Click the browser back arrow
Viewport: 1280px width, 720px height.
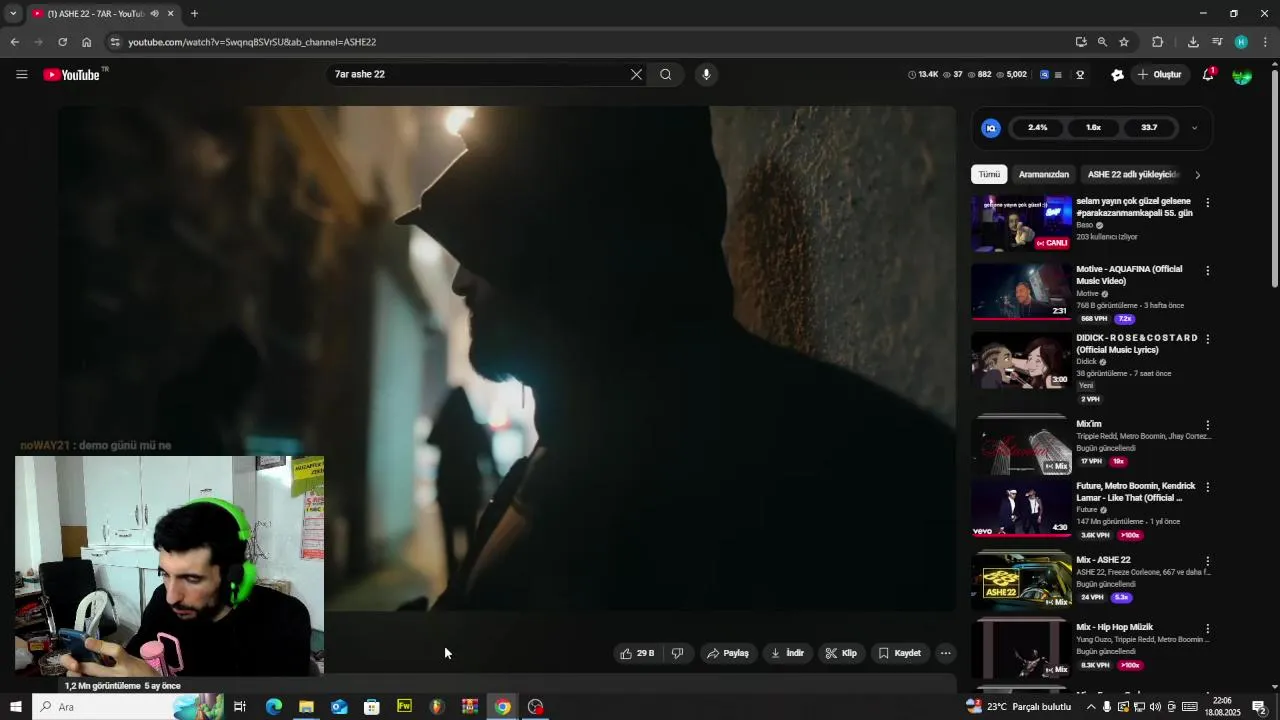tap(14, 42)
